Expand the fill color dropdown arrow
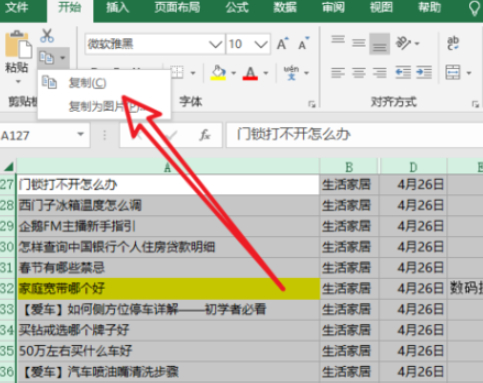The image size is (483, 383). [x=233, y=73]
